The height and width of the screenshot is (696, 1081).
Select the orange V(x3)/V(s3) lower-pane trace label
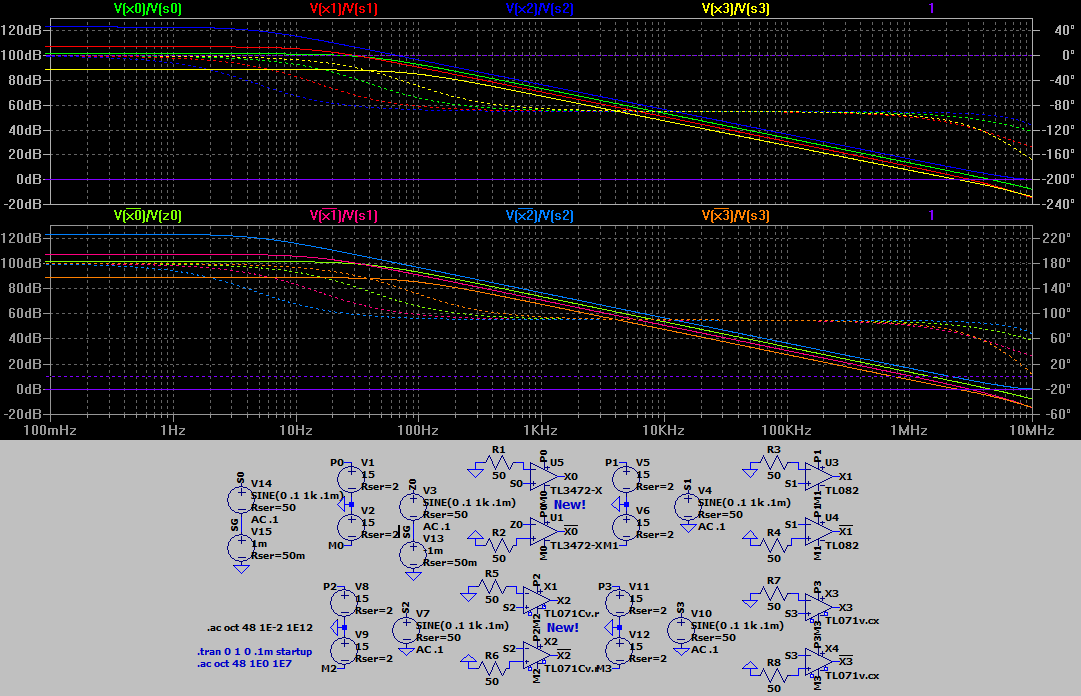click(x=735, y=215)
